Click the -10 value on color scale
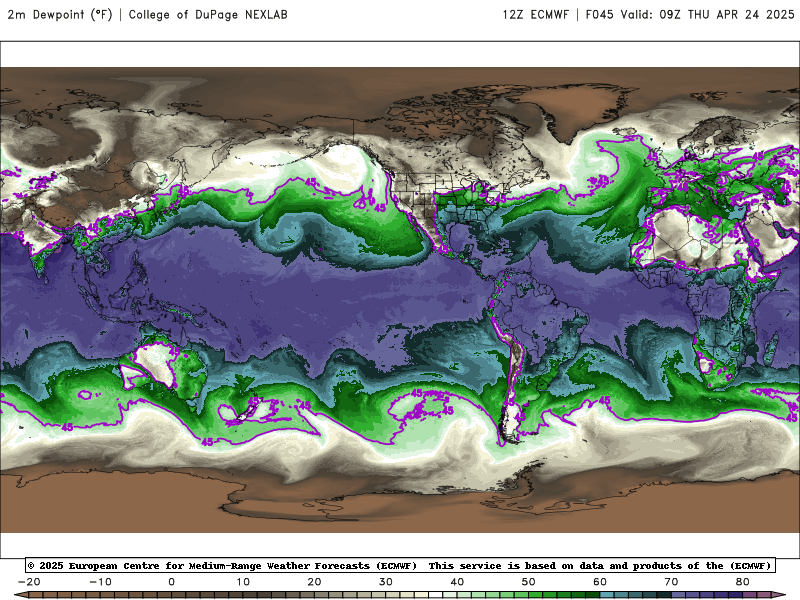The image size is (800, 600). [x=101, y=582]
